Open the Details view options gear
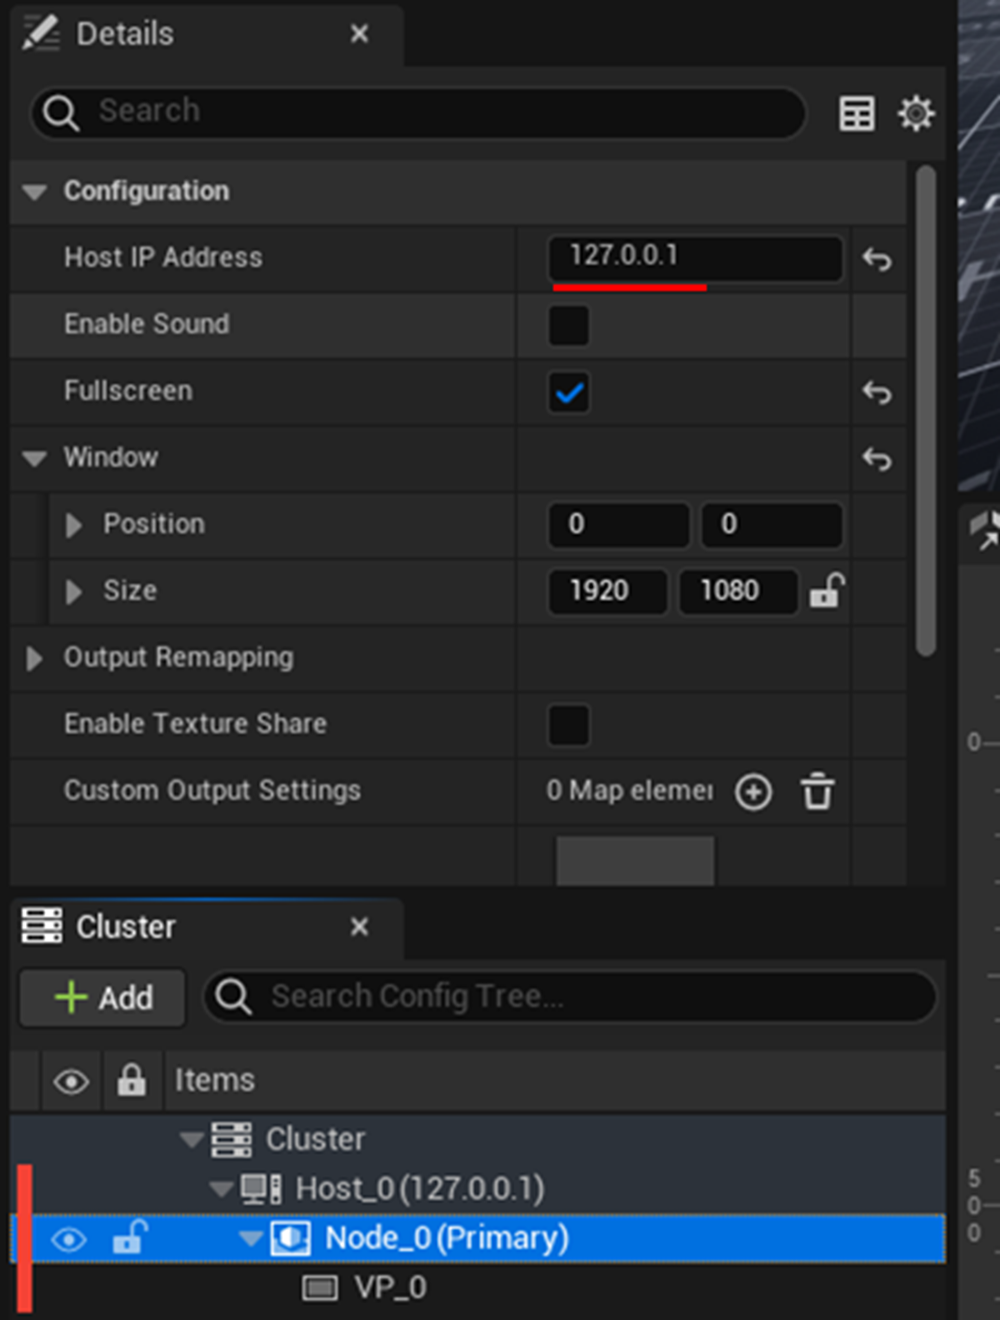The width and height of the screenshot is (1000, 1320). point(916,113)
